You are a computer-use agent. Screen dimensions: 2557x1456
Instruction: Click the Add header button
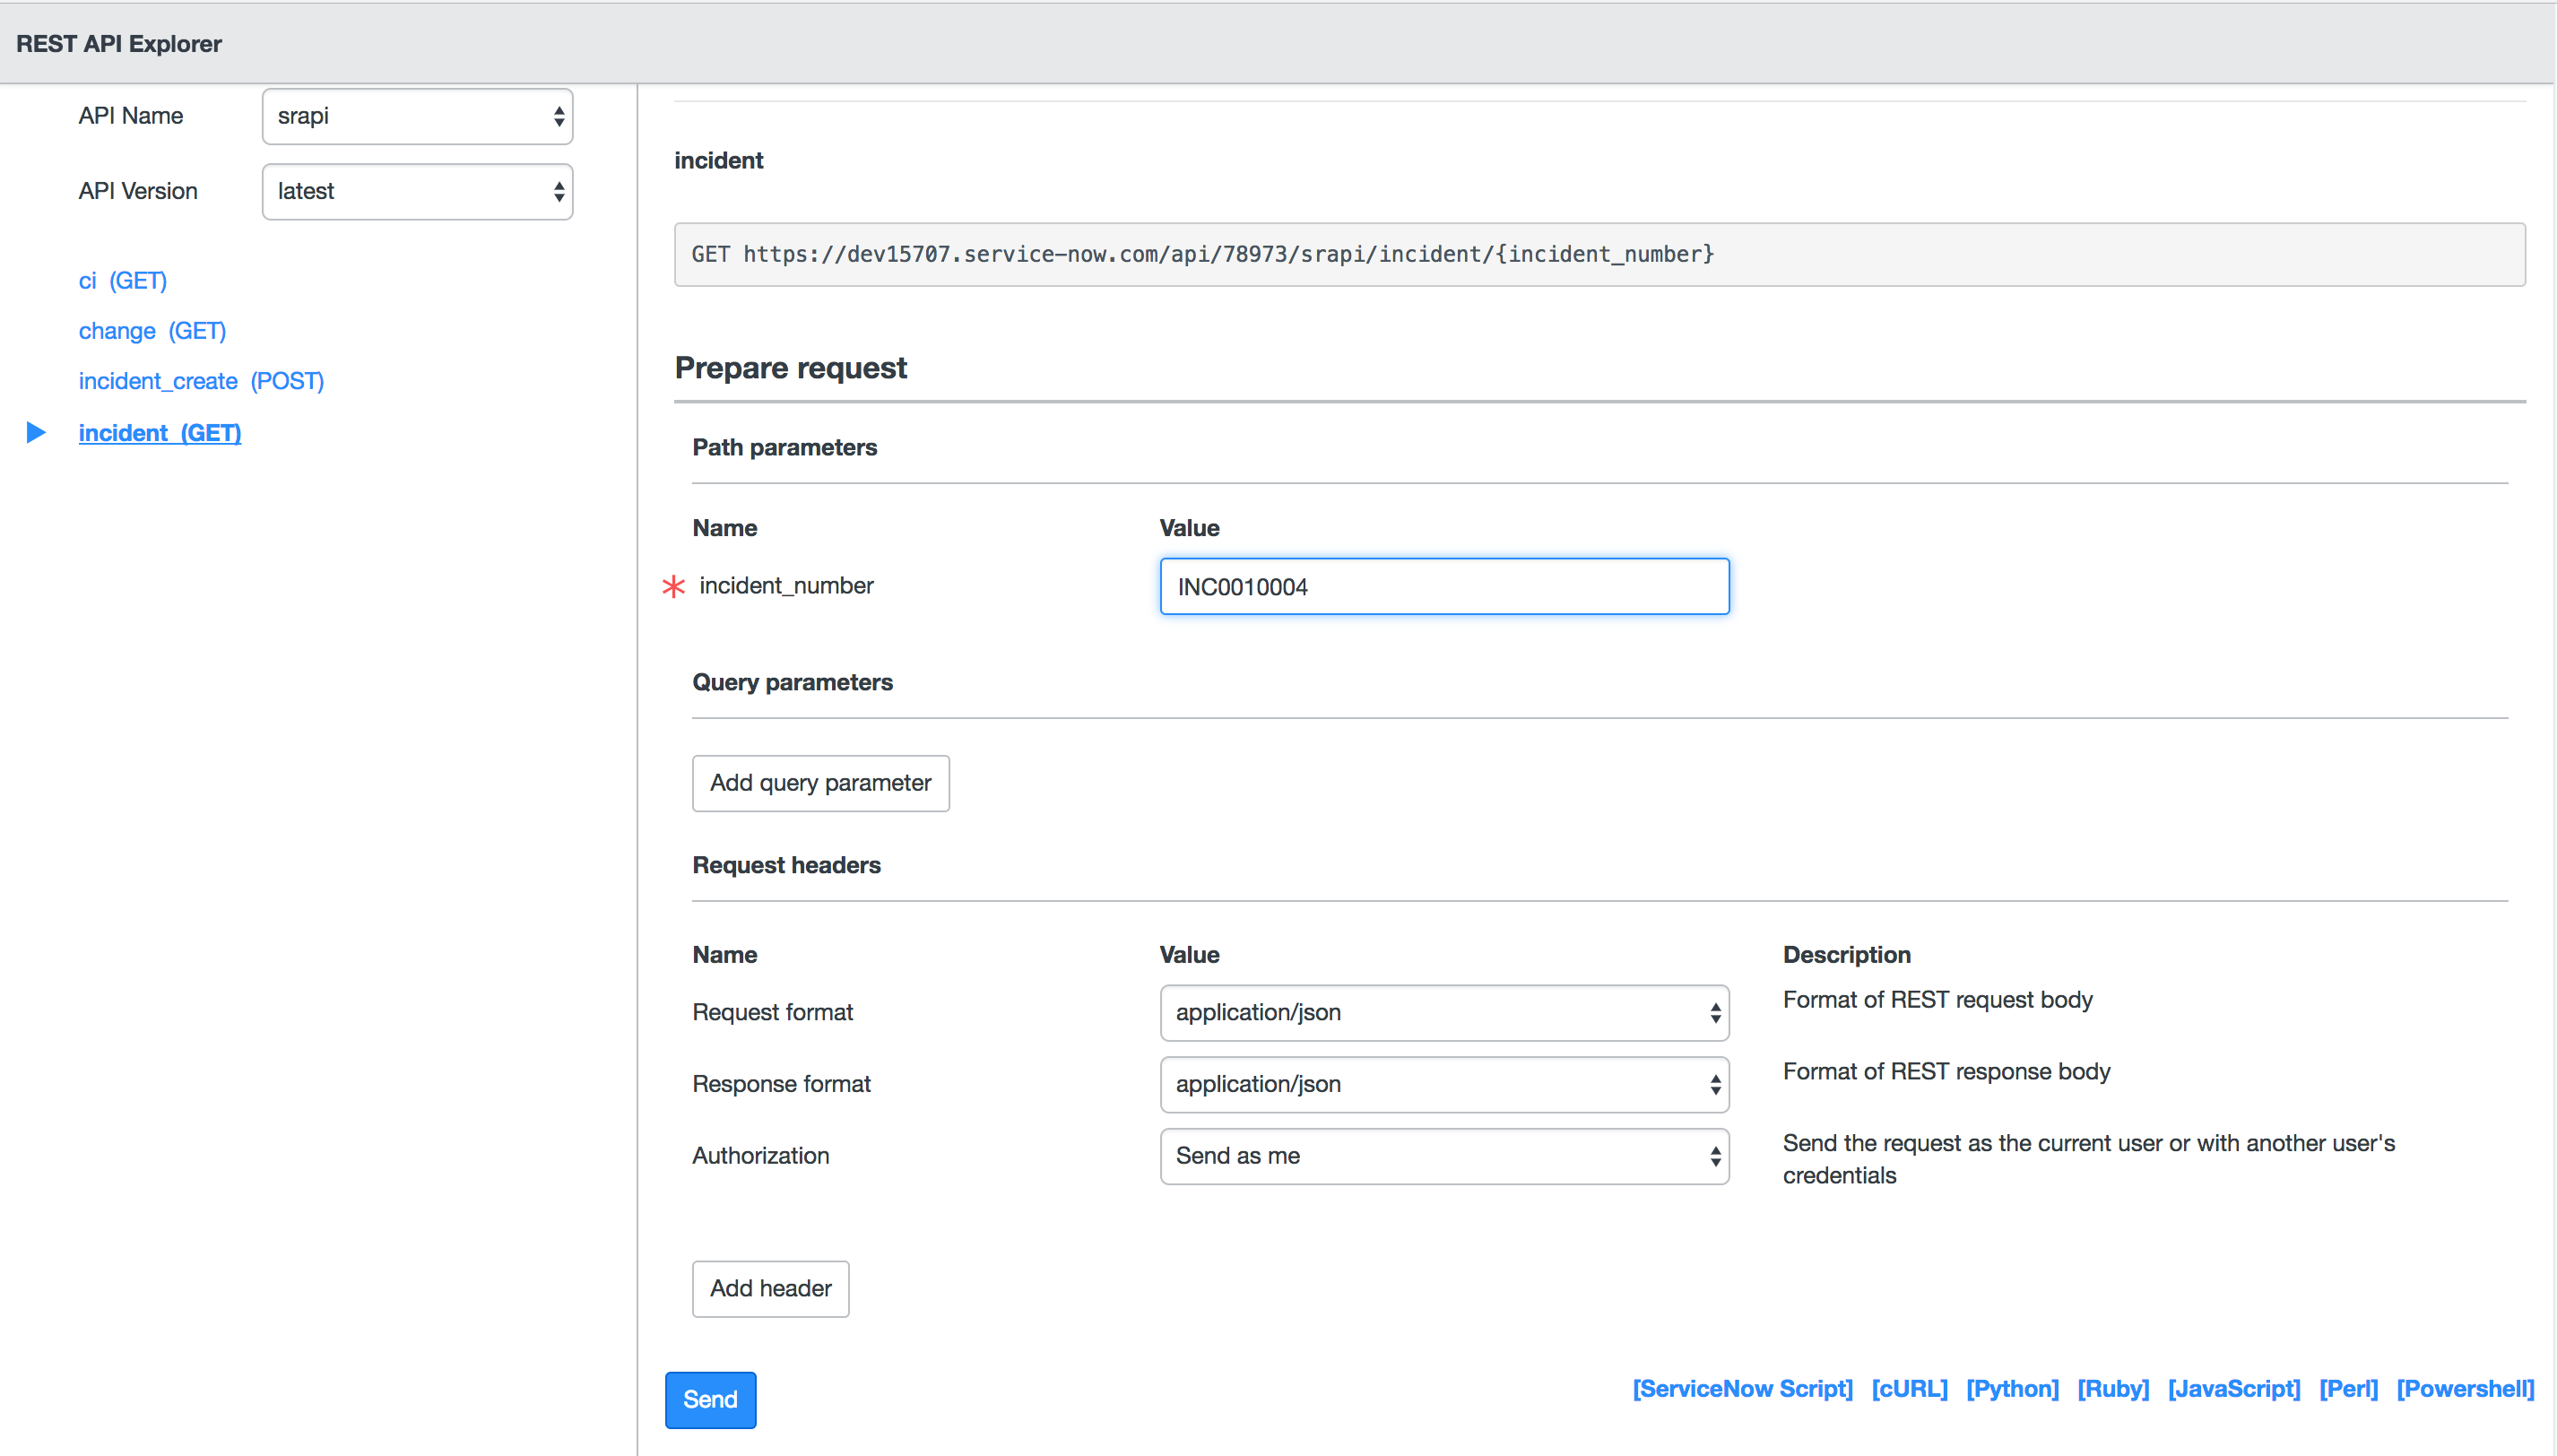tap(770, 1288)
